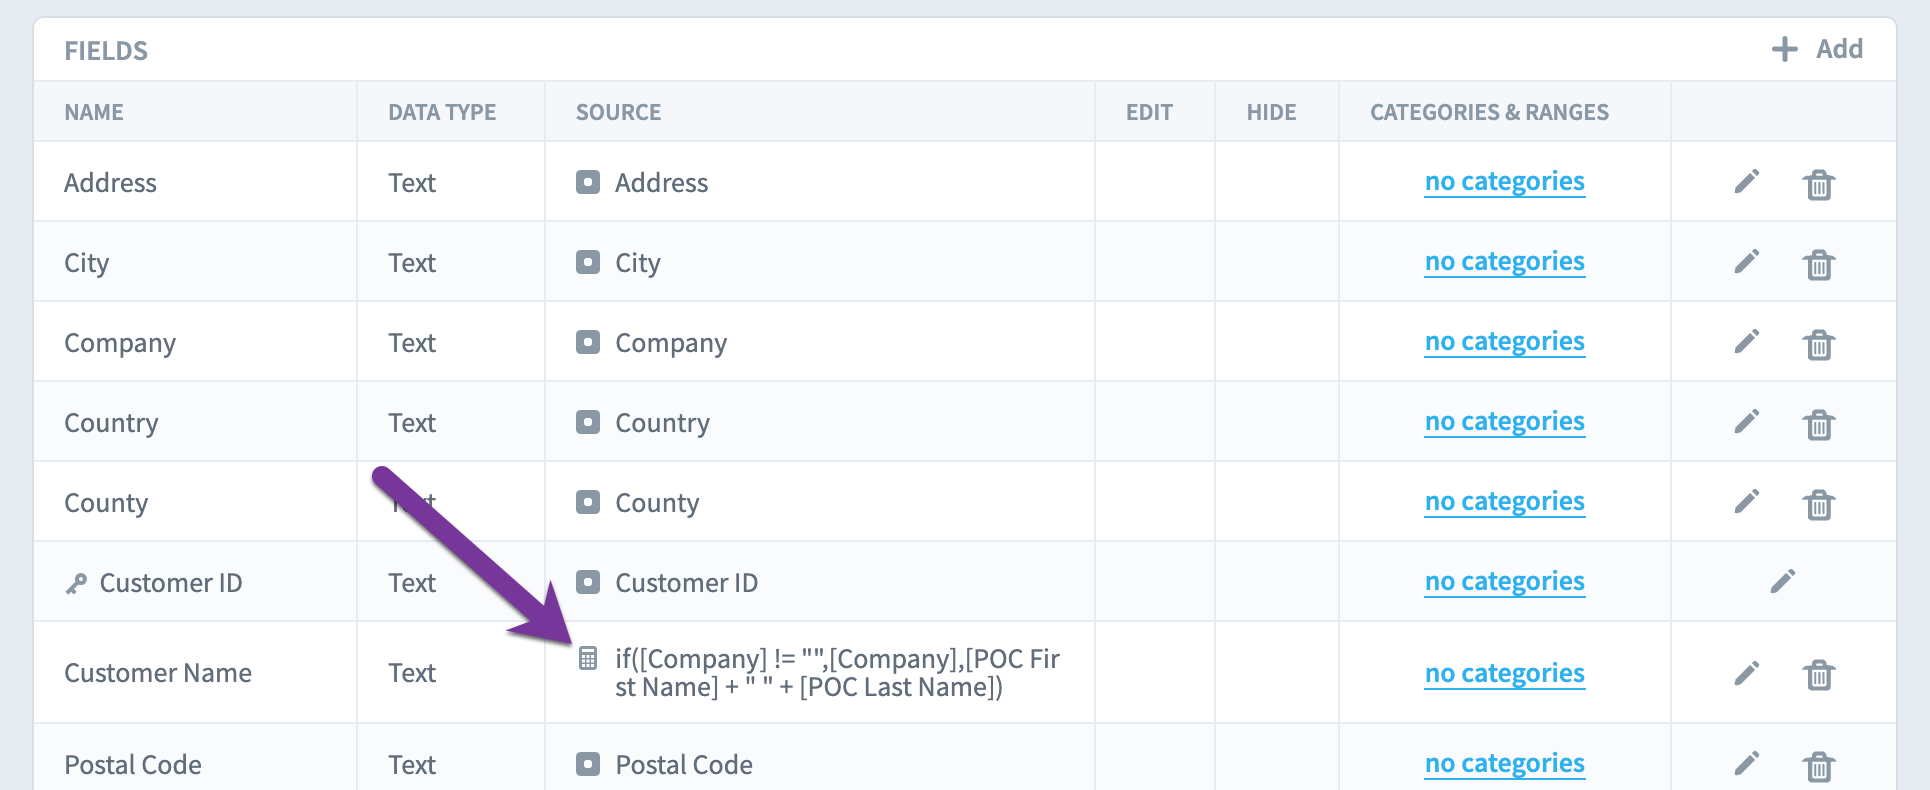Click the key icon next to Customer ID
Viewport: 1930px width, 790px height.
76,584
